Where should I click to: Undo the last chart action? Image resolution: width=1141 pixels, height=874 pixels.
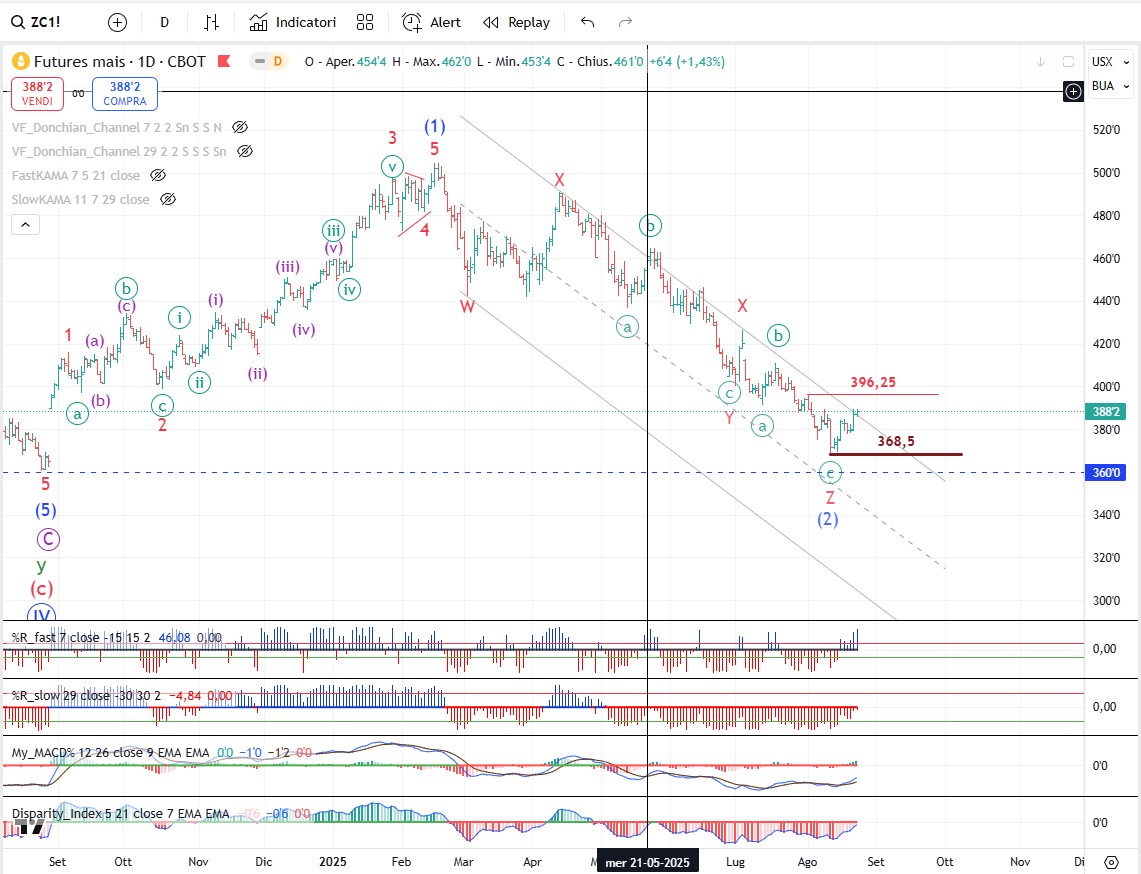587,22
